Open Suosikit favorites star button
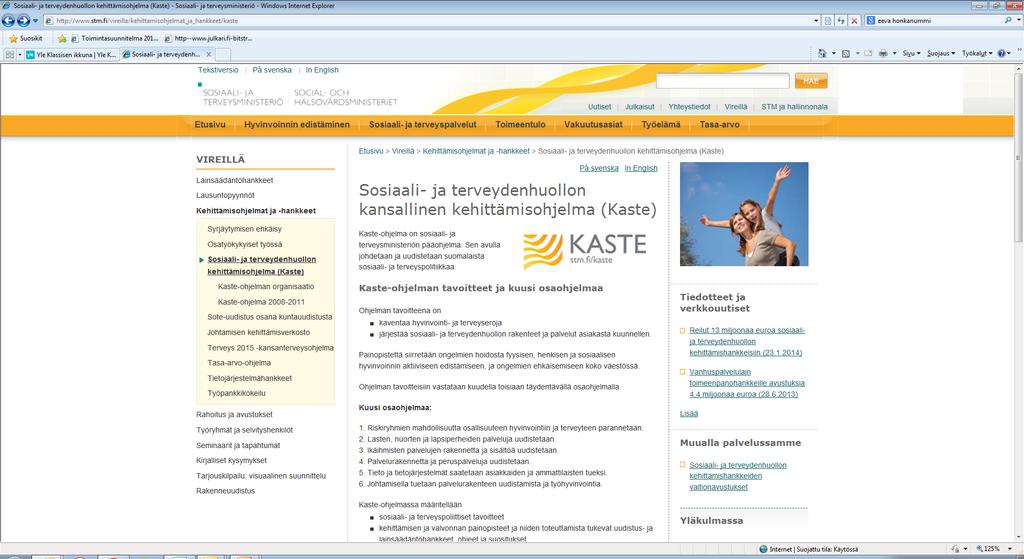 pyautogui.click(x=26, y=39)
